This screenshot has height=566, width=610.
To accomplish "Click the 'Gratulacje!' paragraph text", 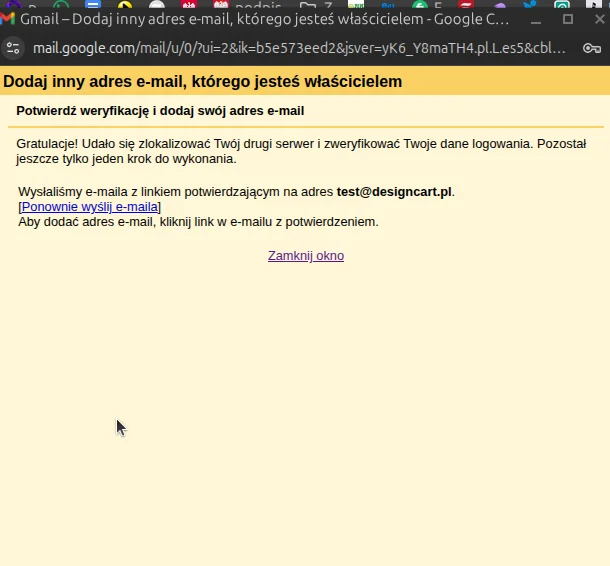I will click(x=301, y=151).
